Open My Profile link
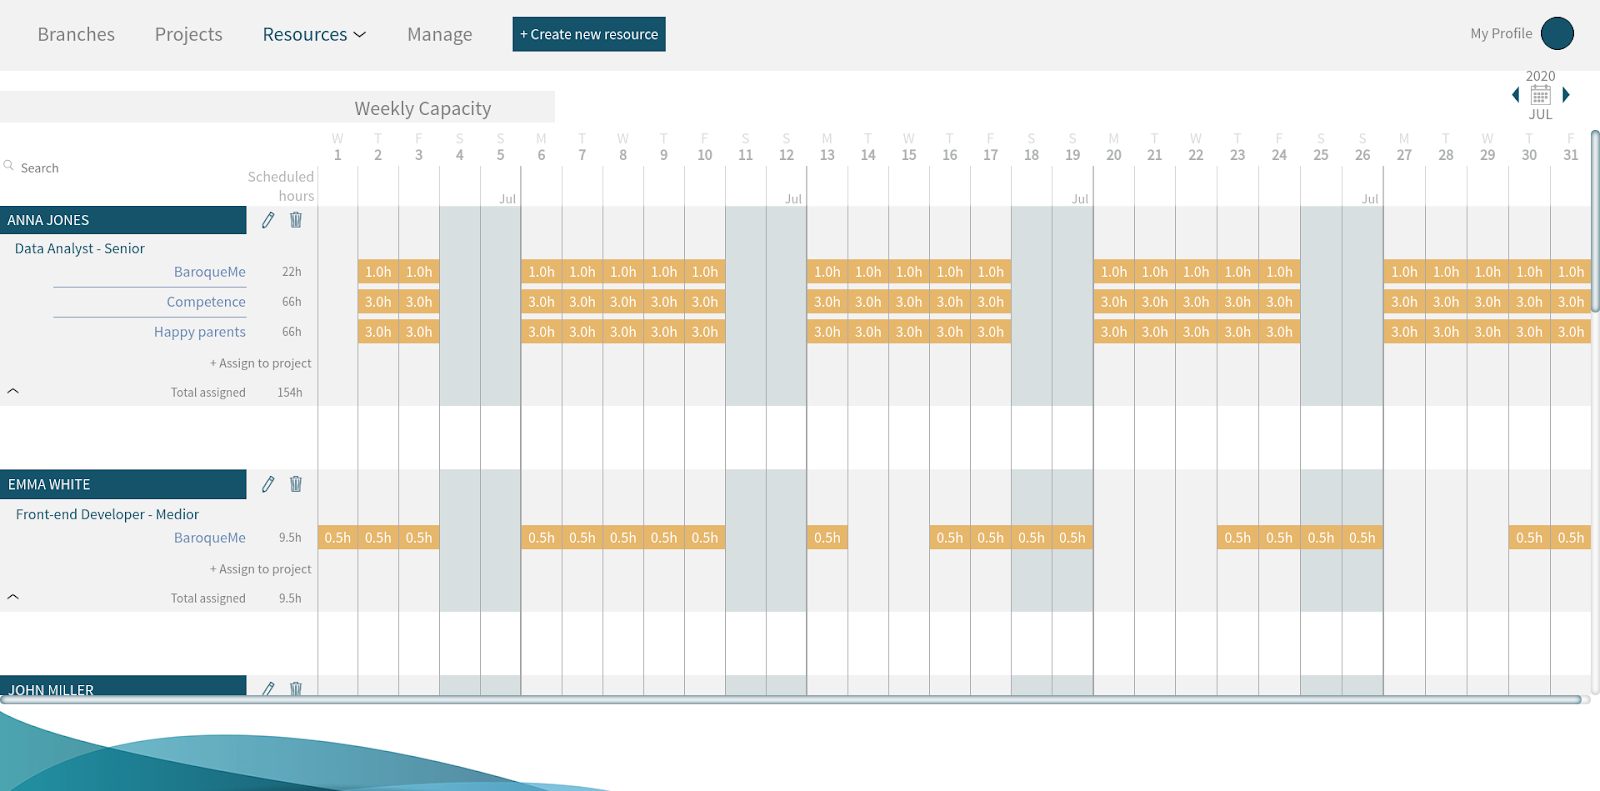Screen dimensions: 1600x791 [1501, 33]
